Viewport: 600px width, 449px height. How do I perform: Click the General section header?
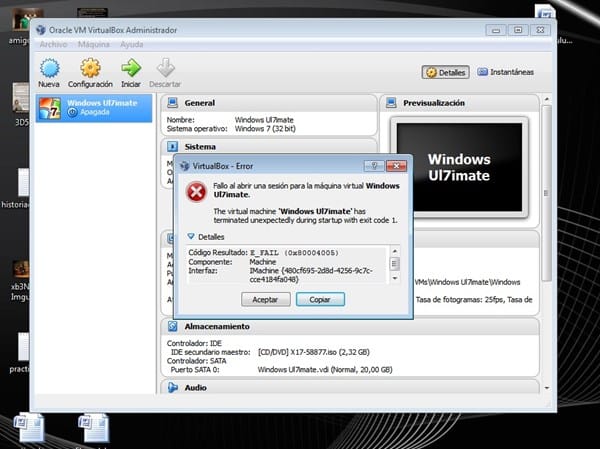[x=269, y=103]
